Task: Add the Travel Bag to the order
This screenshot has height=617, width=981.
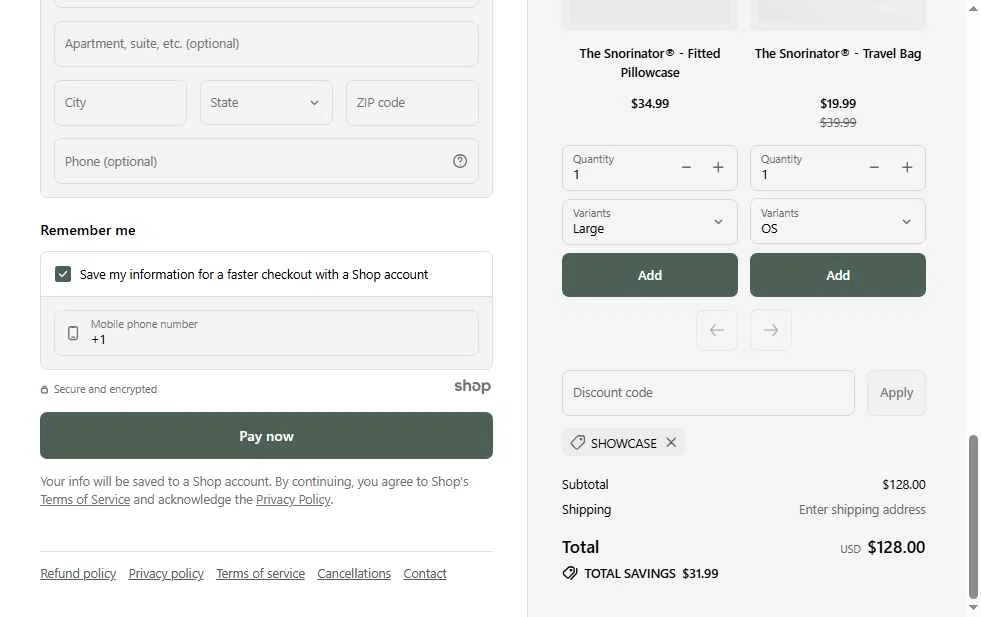Action: [x=838, y=275]
